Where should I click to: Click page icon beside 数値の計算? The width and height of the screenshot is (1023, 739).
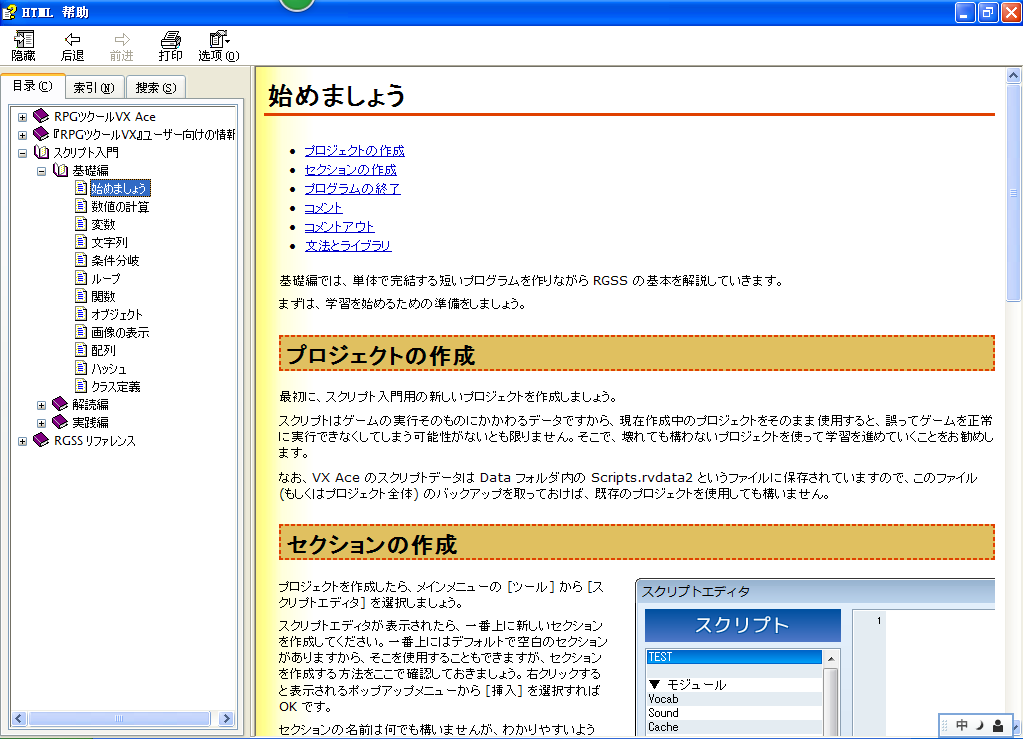(81, 206)
